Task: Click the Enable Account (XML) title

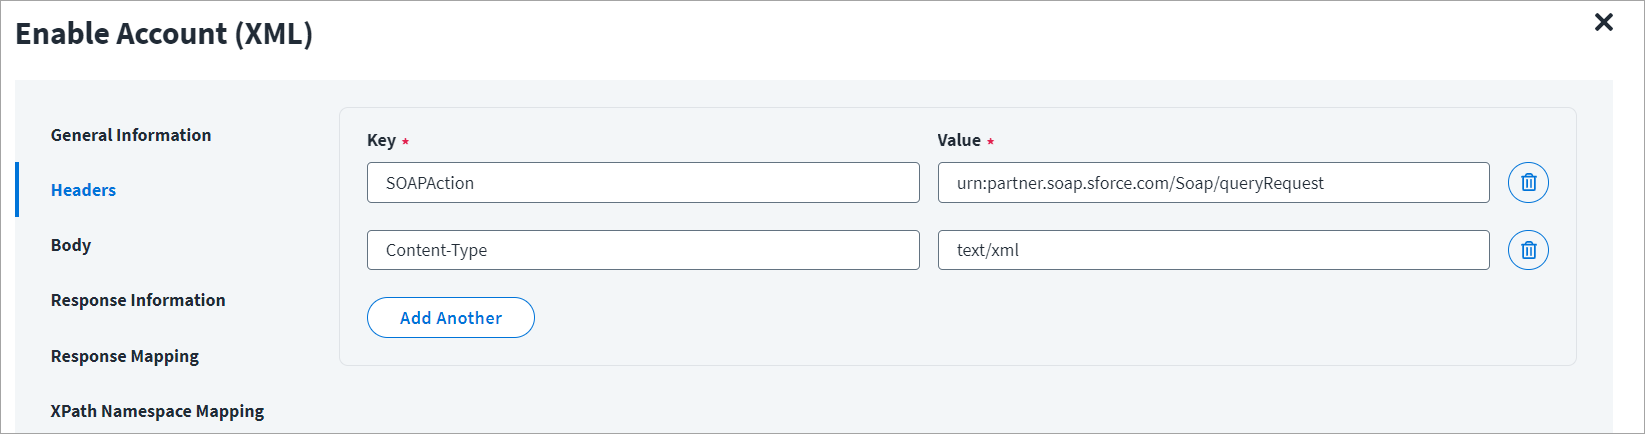Action: [x=164, y=34]
